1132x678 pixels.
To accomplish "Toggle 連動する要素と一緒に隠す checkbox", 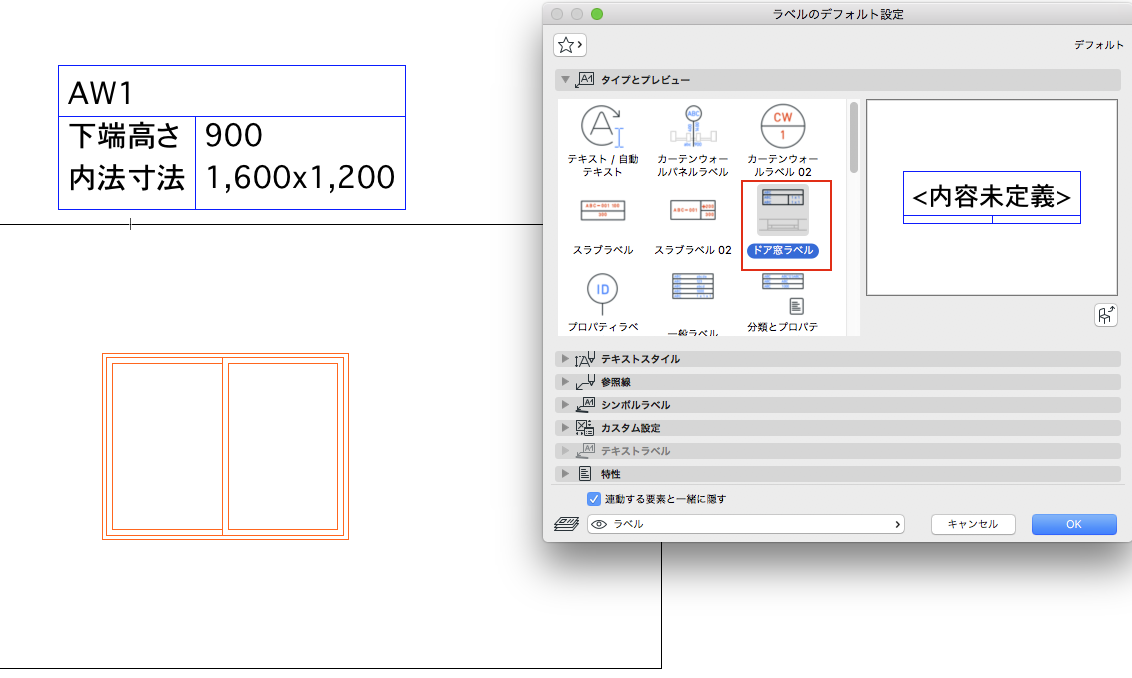I will [593, 499].
